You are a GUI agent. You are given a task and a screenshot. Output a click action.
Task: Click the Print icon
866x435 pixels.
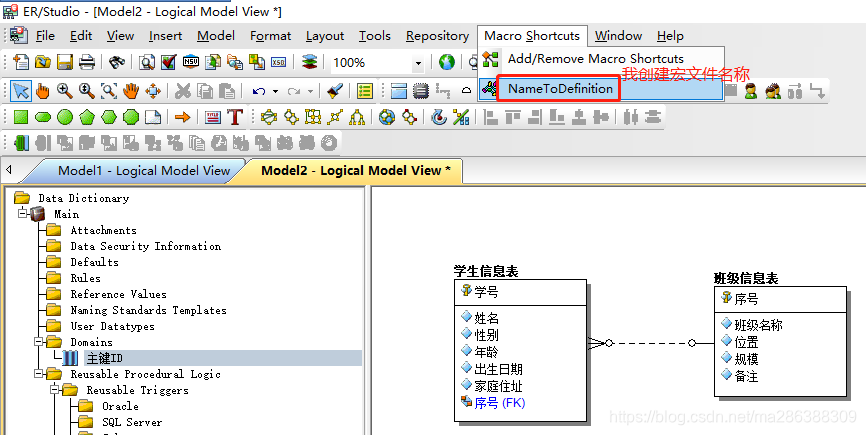coord(87,62)
